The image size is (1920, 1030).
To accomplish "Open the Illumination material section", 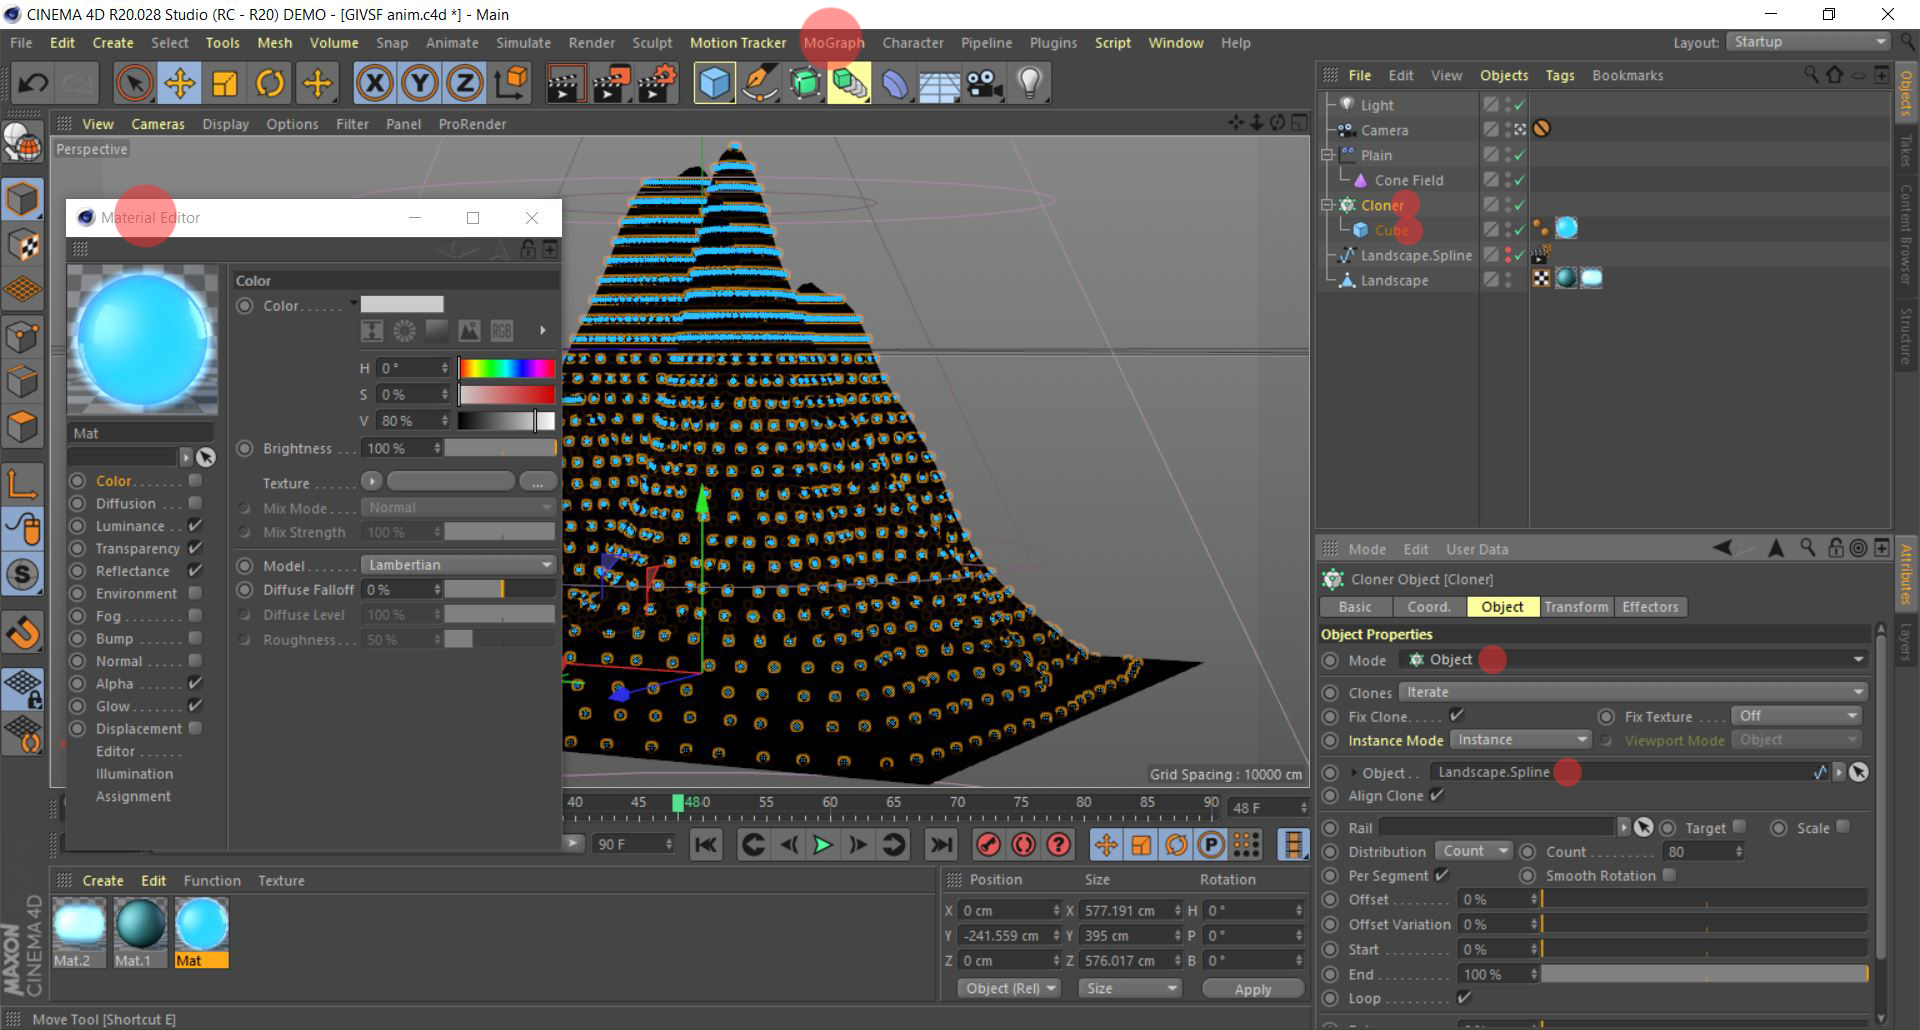I will pos(134,773).
